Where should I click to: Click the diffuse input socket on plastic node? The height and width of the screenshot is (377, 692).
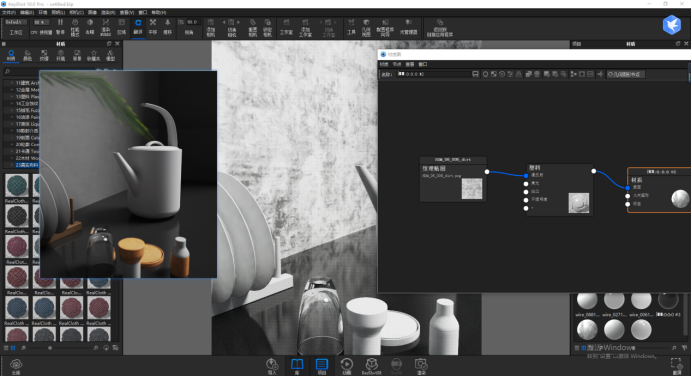pyautogui.click(x=526, y=175)
